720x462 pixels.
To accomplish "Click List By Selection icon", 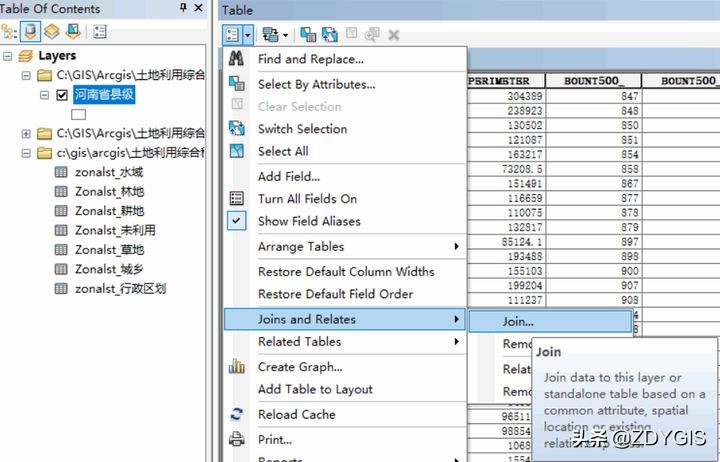I will (x=73, y=32).
